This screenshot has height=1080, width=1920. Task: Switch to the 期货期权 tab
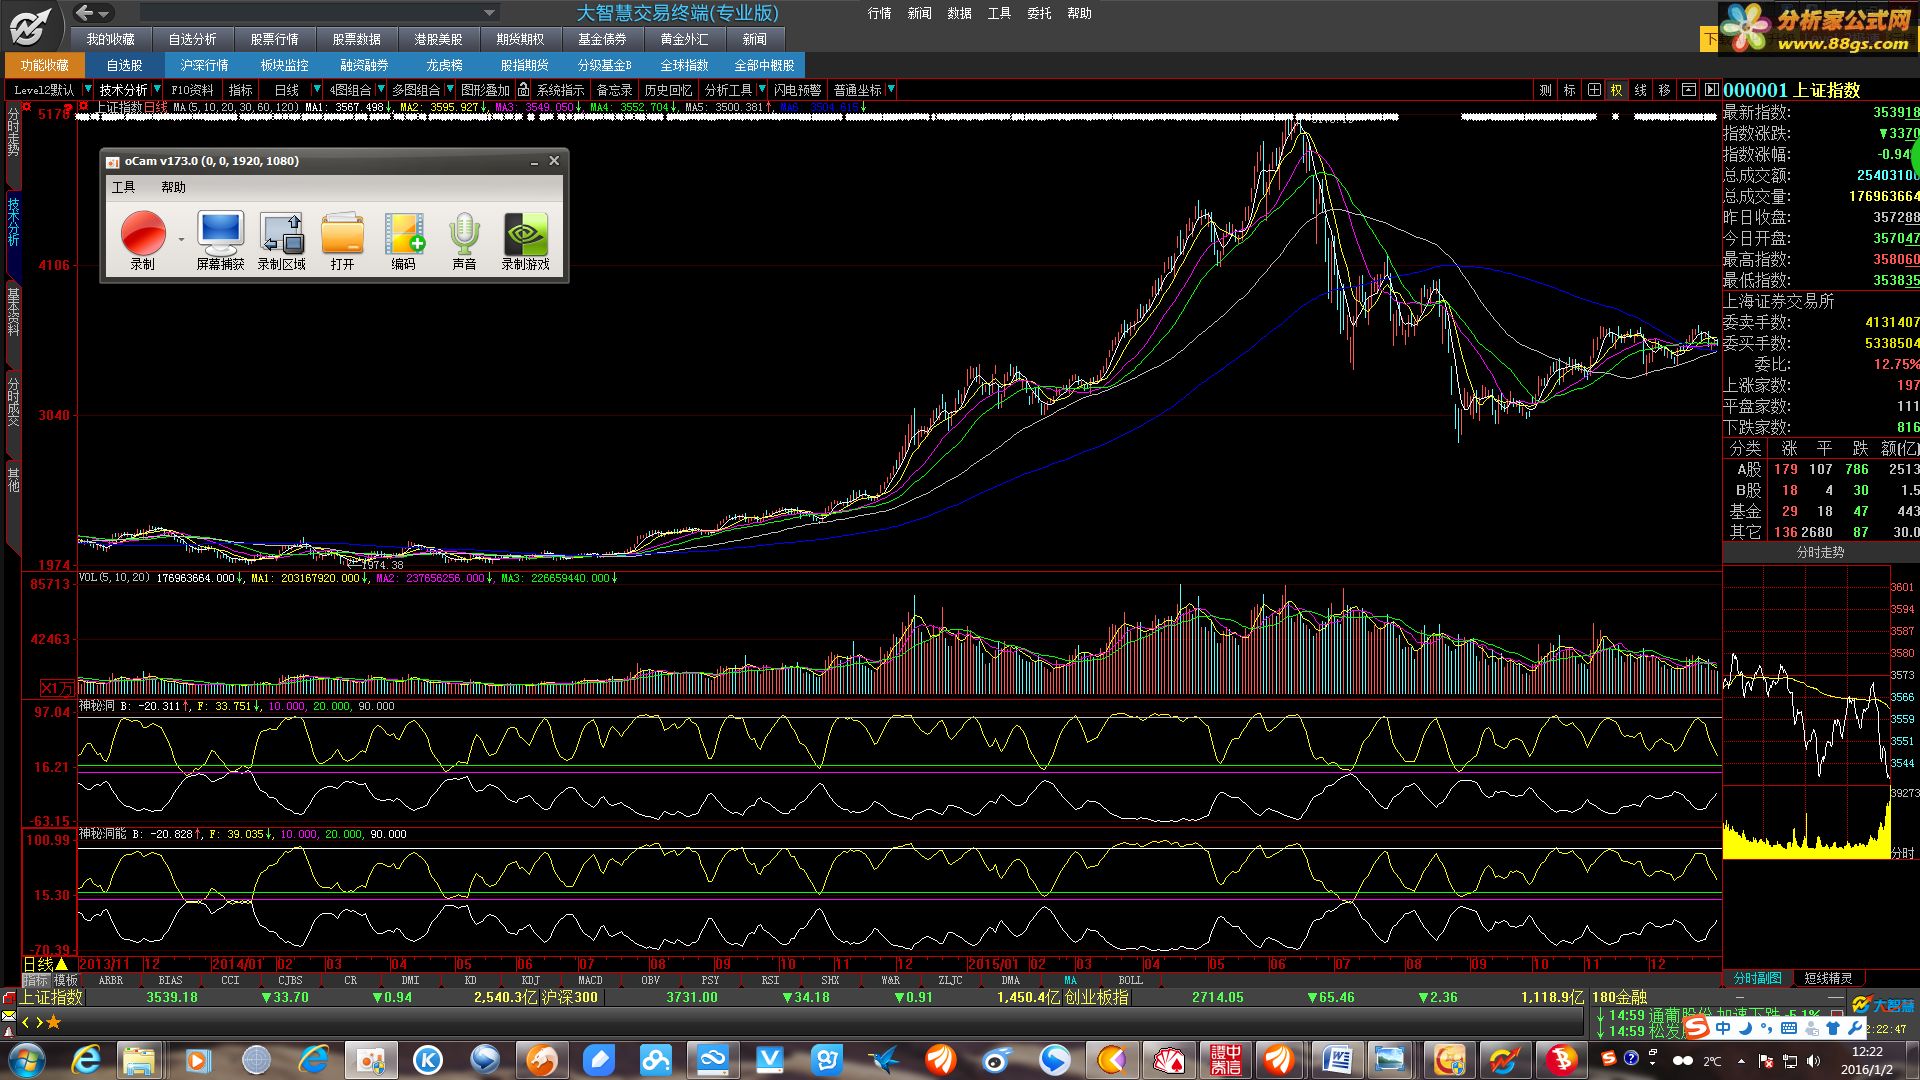[x=520, y=39]
